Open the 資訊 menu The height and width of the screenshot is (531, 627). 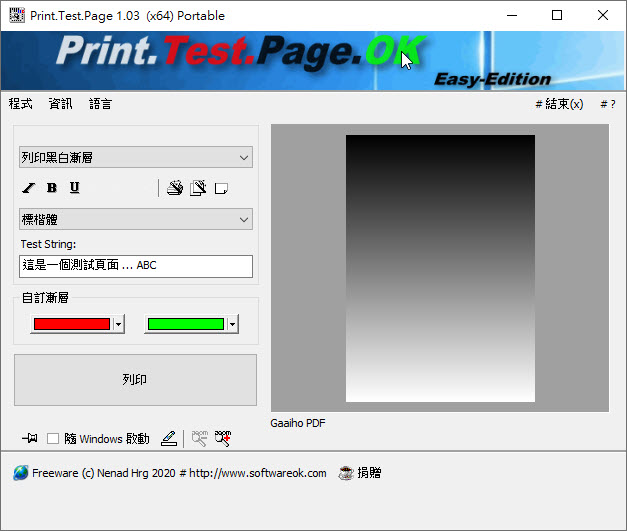pos(60,104)
